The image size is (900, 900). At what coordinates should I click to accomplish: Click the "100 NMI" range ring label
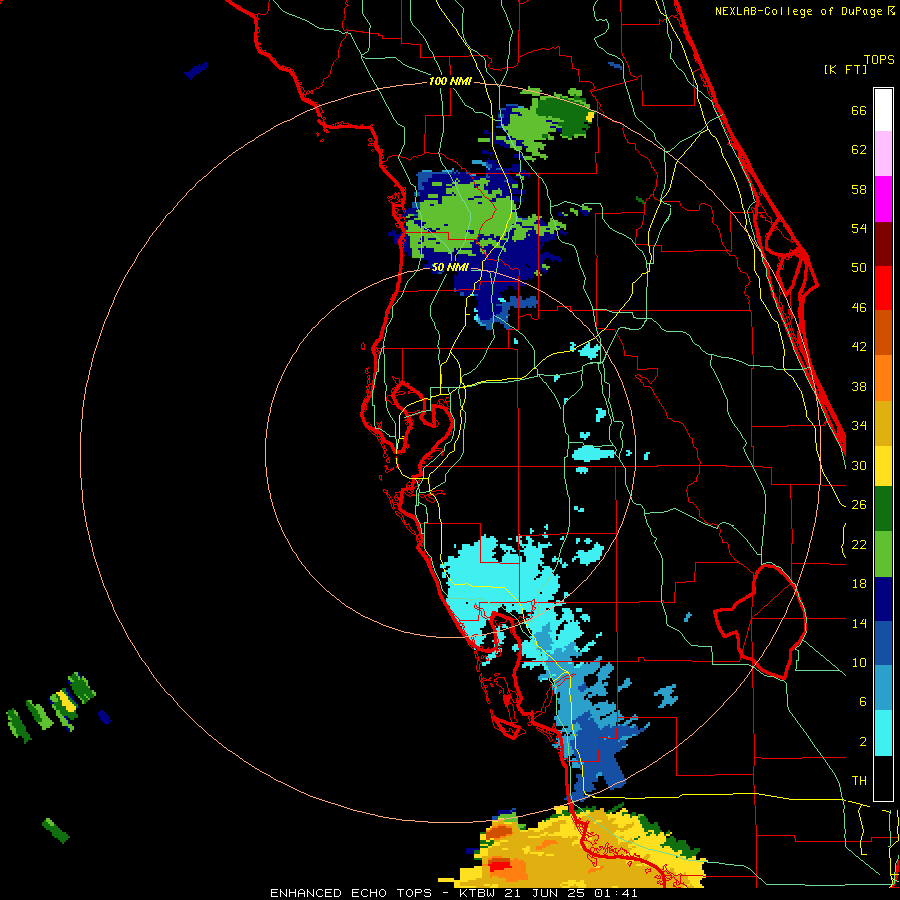[451, 82]
